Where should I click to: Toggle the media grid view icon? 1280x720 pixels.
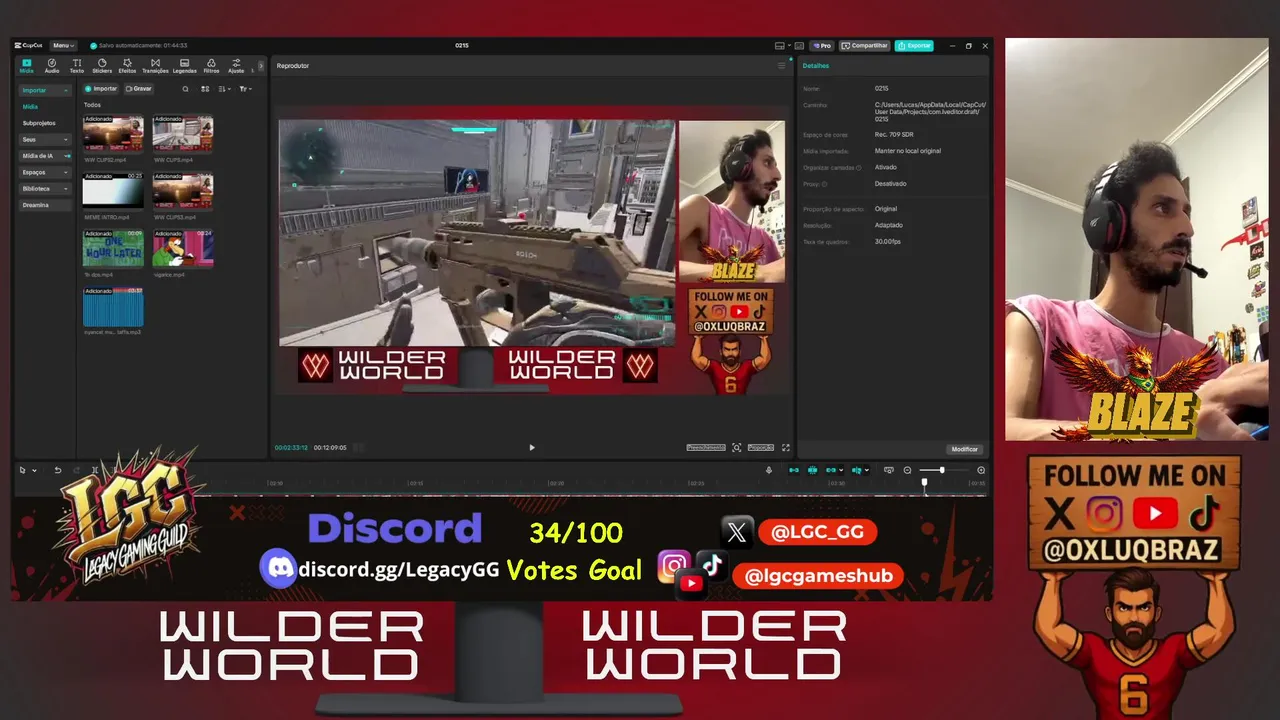(205, 89)
